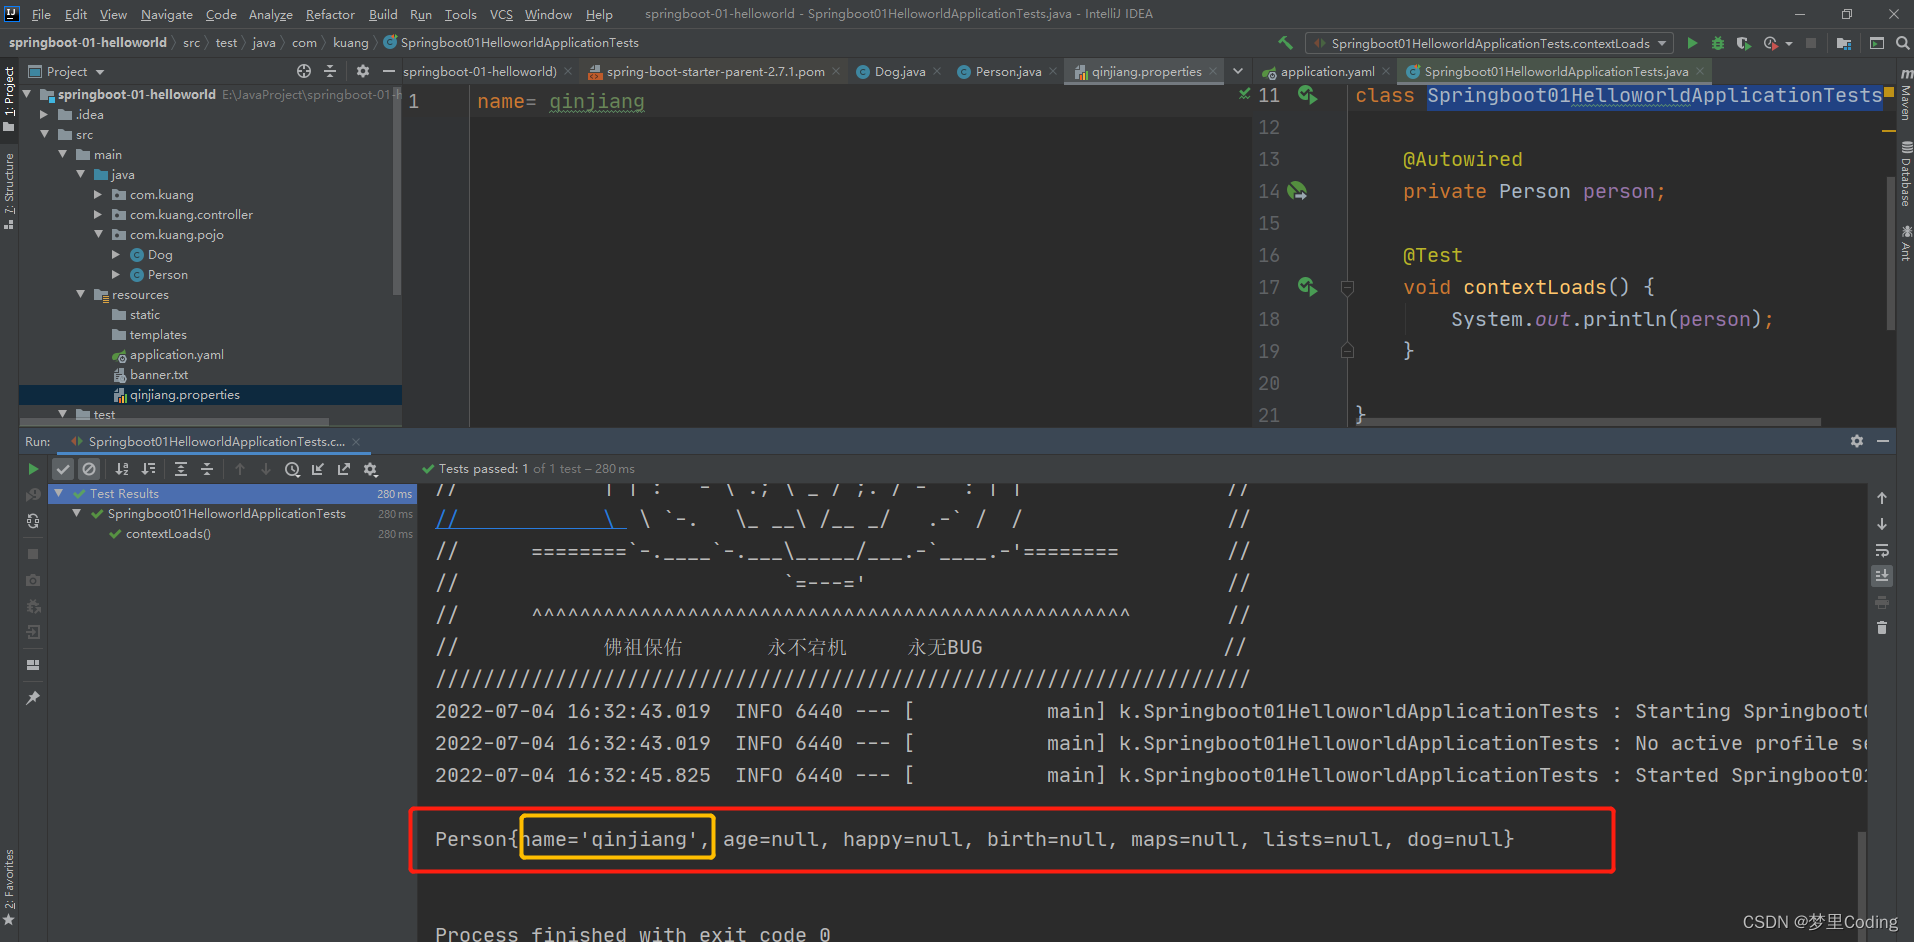The height and width of the screenshot is (942, 1914).
Task: Run with coverage from the top toolbar
Action: (x=1744, y=43)
